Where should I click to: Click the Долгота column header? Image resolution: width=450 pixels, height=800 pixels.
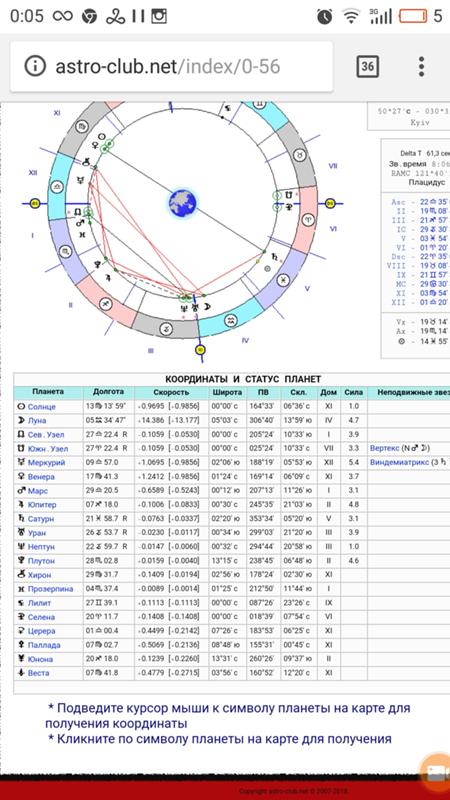(109, 392)
